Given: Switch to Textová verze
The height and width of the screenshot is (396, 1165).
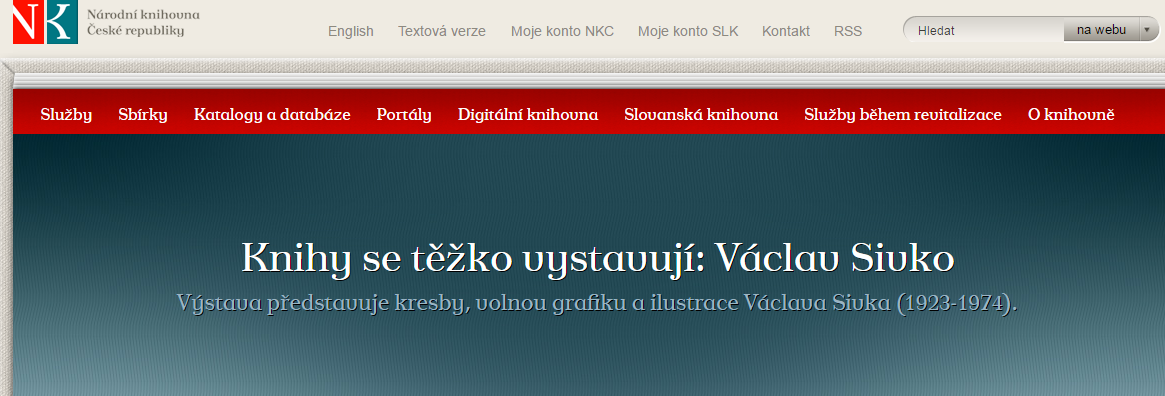Looking at the screenshot, I should 442,31.
